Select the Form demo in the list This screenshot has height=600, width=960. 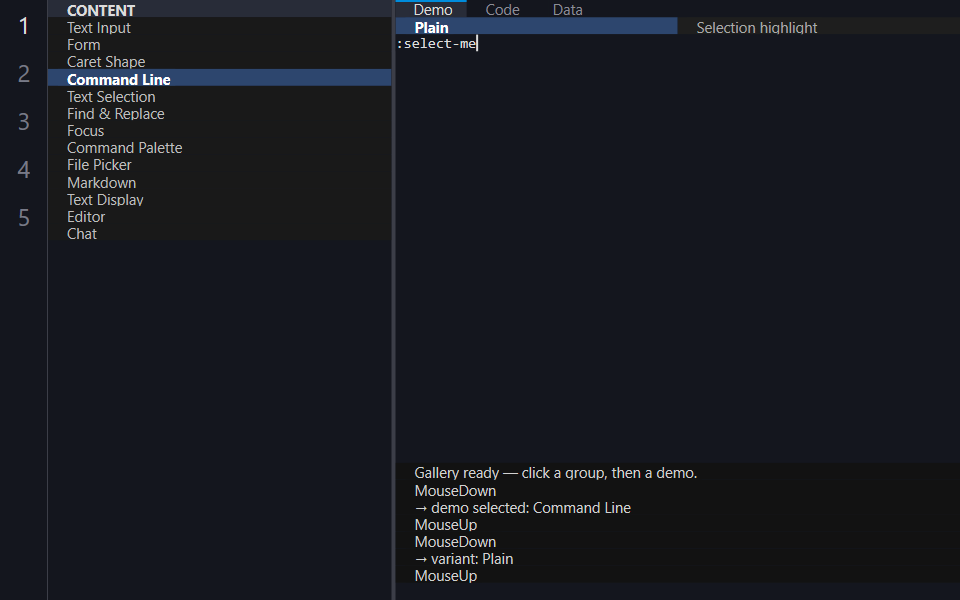point(219,45)
